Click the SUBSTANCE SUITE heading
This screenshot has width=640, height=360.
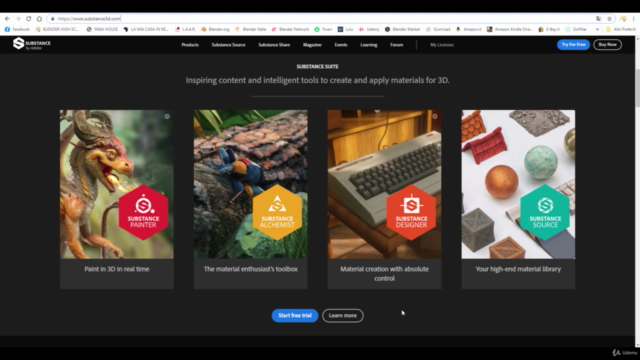tap(317, 67)
